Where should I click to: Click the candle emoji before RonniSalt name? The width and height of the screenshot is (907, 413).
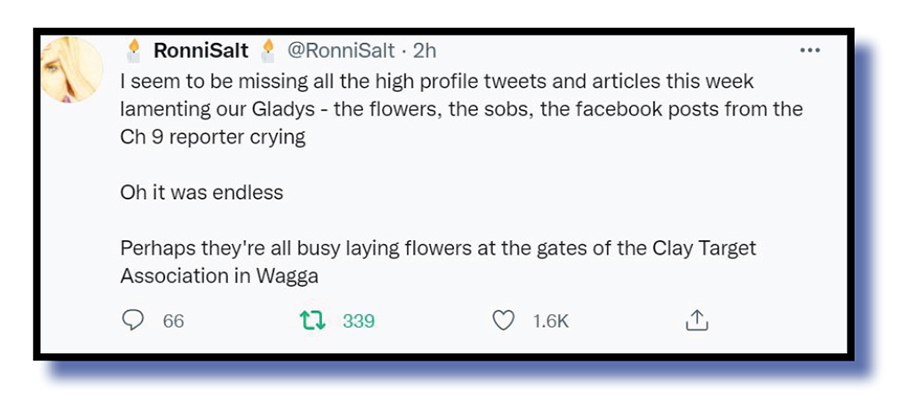[134, 50]
